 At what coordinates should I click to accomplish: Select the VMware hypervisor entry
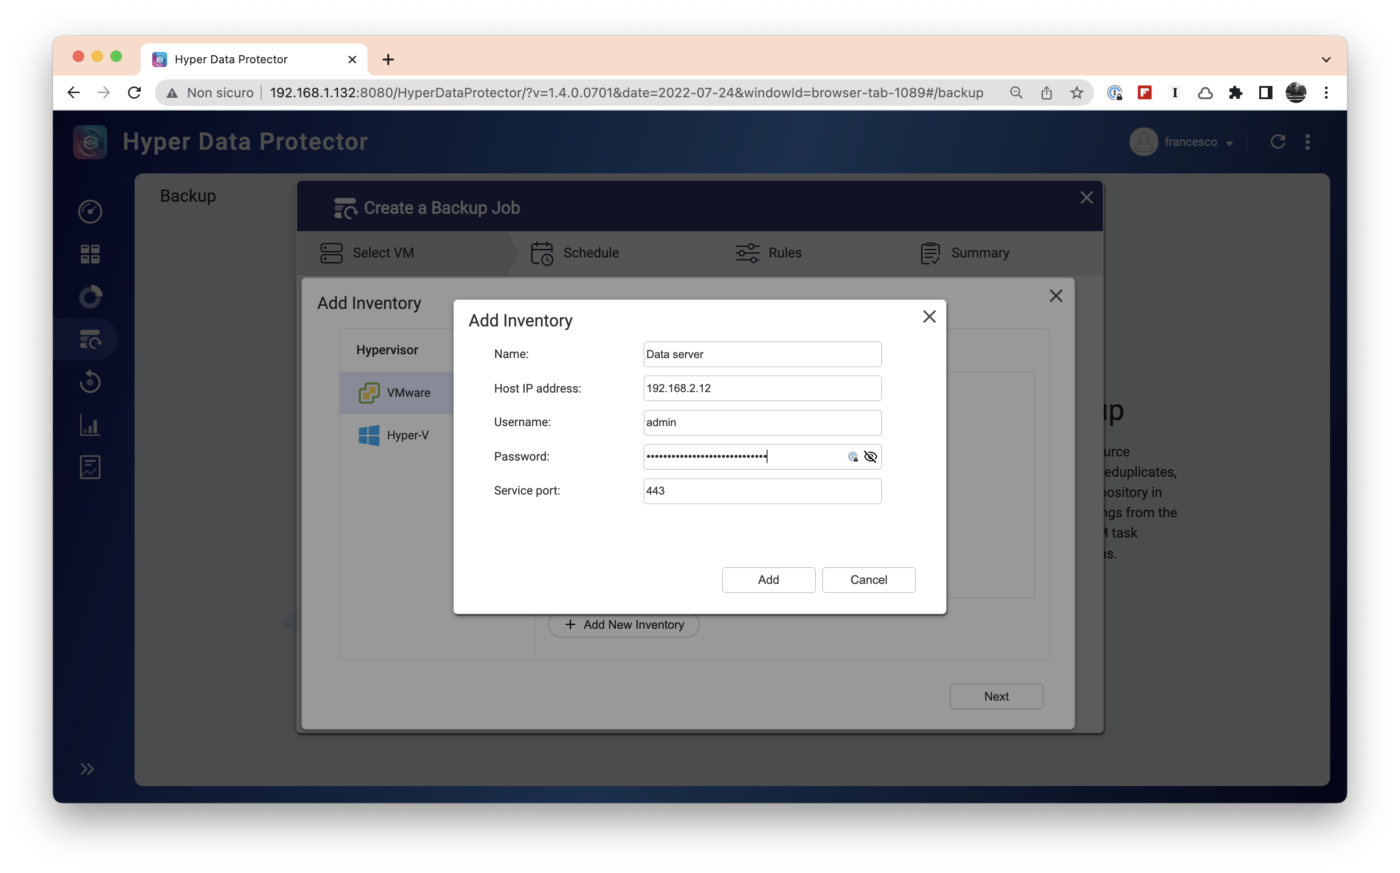[396, 393]
